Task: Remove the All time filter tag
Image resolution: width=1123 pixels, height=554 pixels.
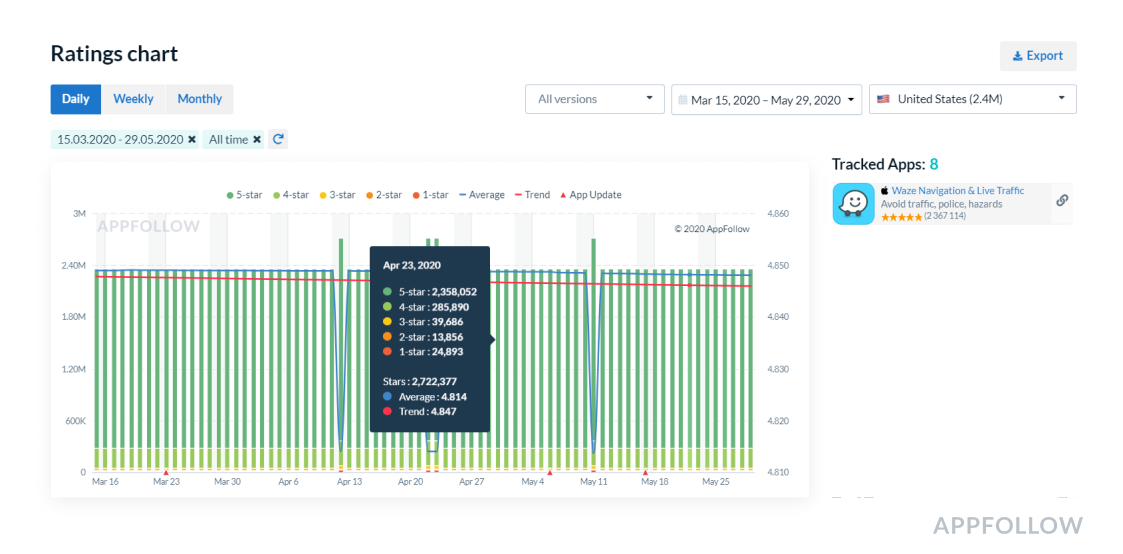Action: [x=257, y=140]
